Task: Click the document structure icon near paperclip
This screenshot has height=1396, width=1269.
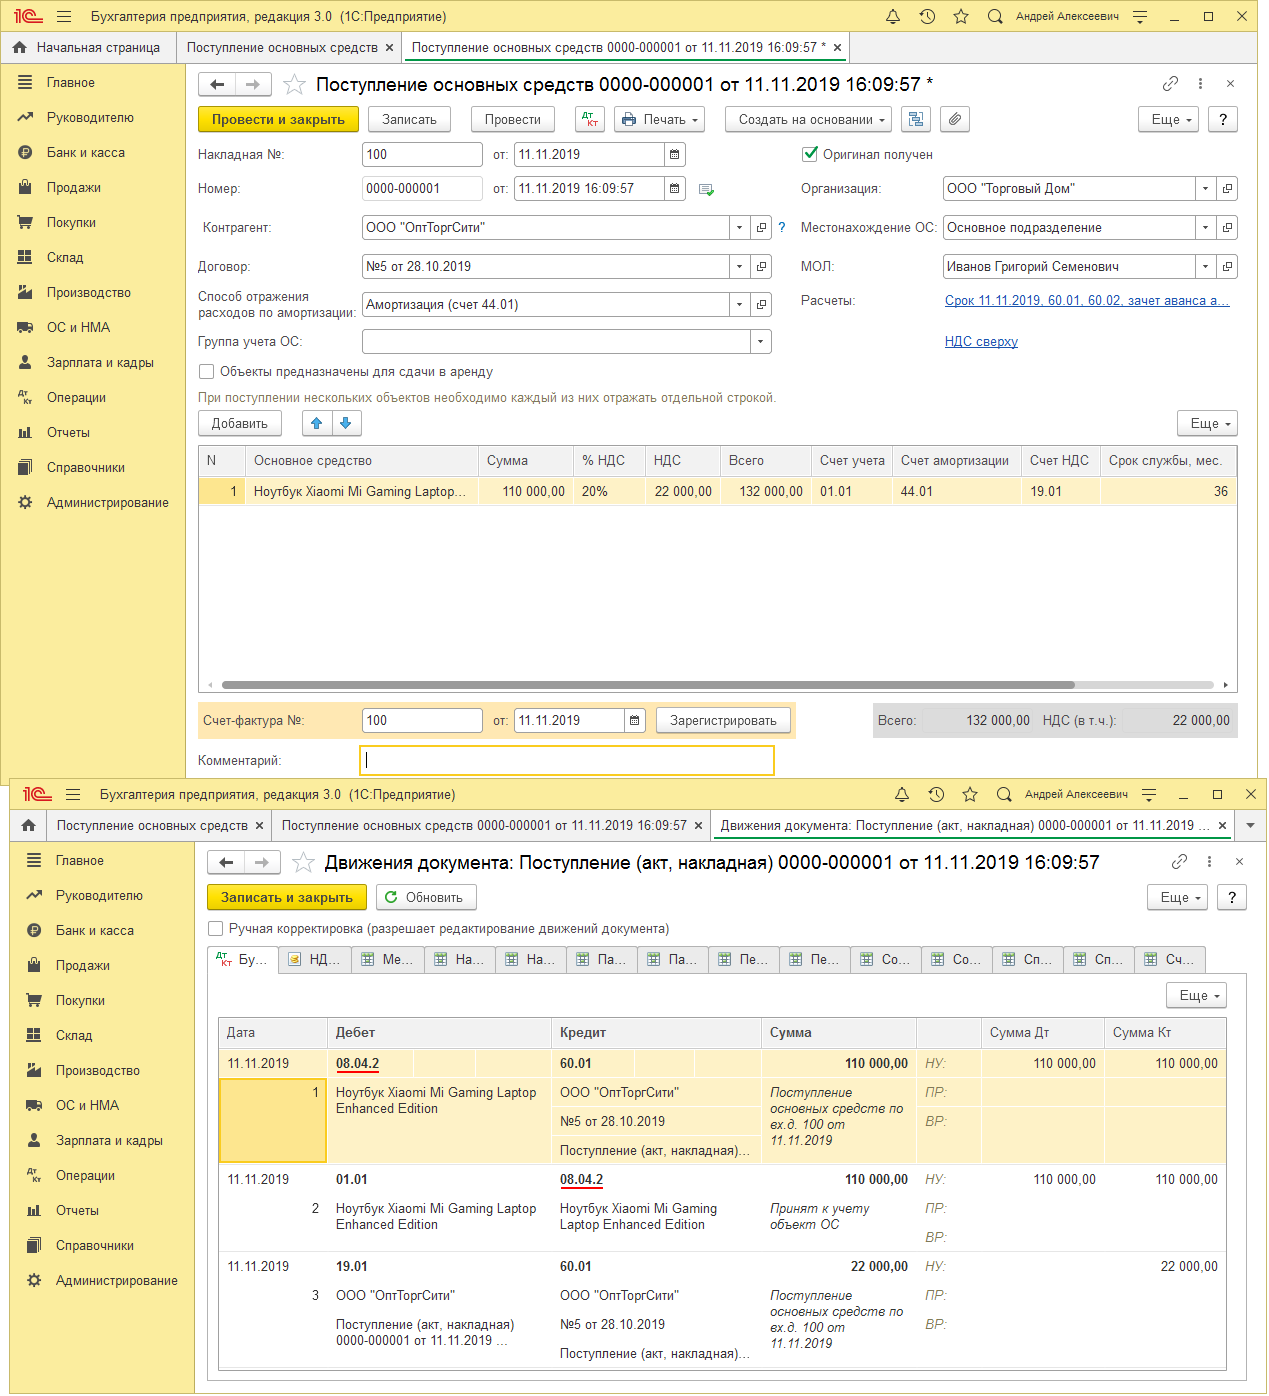Action: point(915,119)
